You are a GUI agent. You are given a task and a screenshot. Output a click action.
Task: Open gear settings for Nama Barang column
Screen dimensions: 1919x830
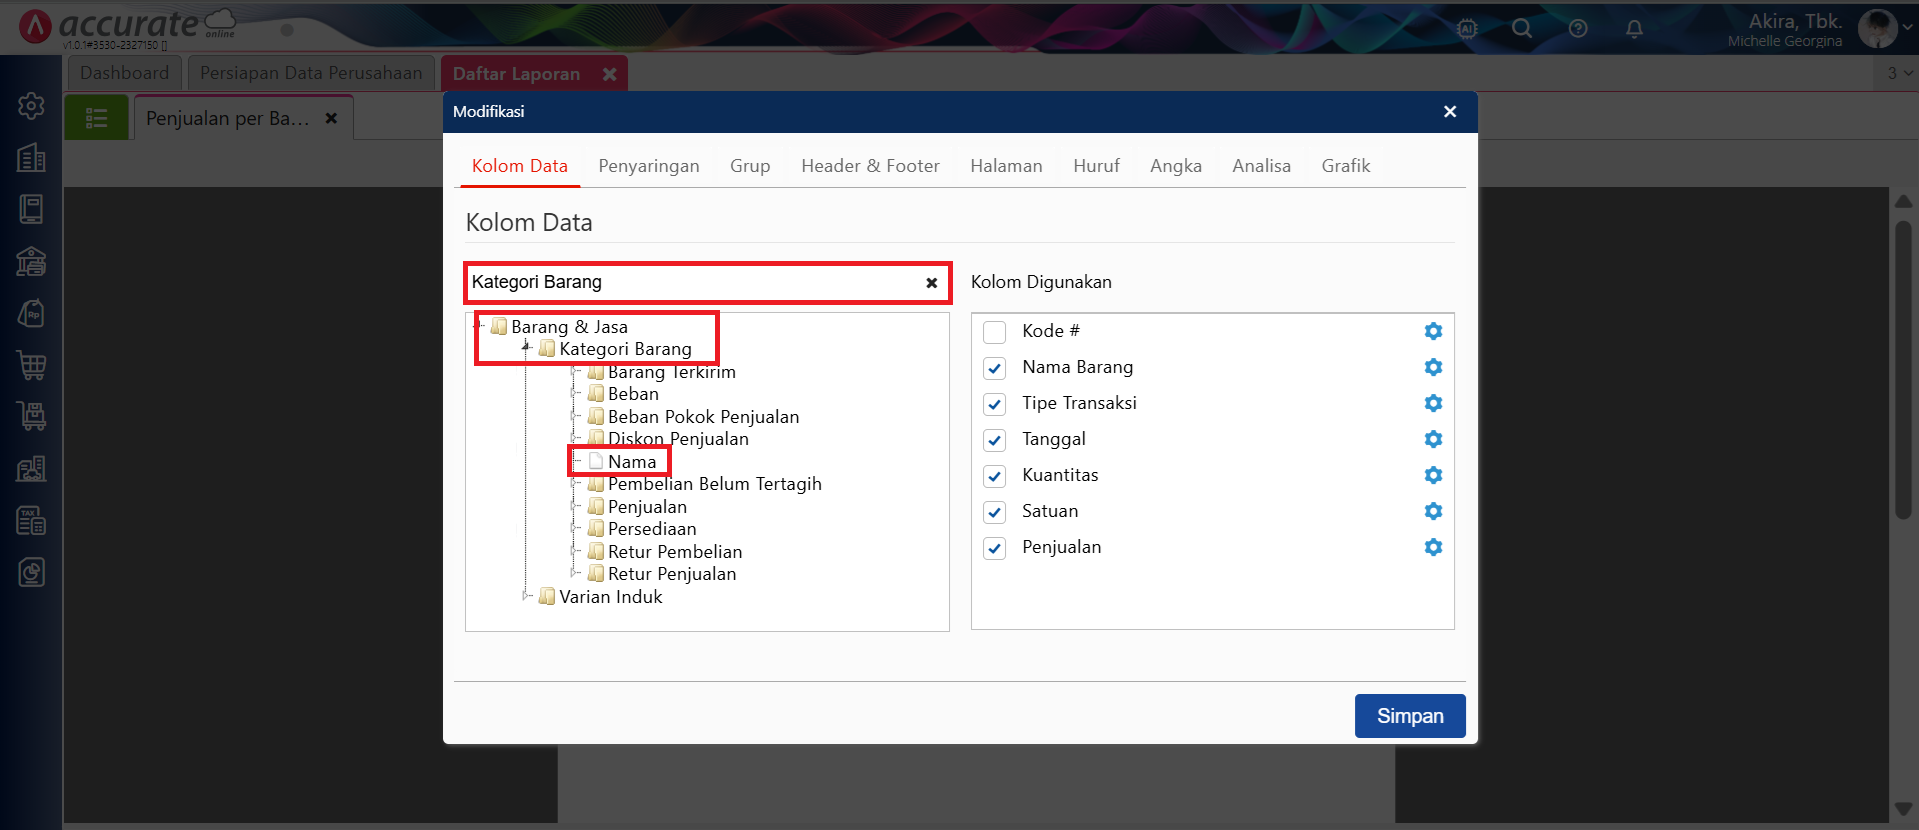[x=1433, y=367]
